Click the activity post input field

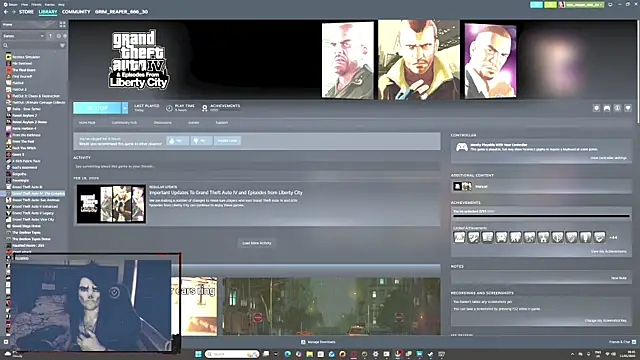[257, 167]
